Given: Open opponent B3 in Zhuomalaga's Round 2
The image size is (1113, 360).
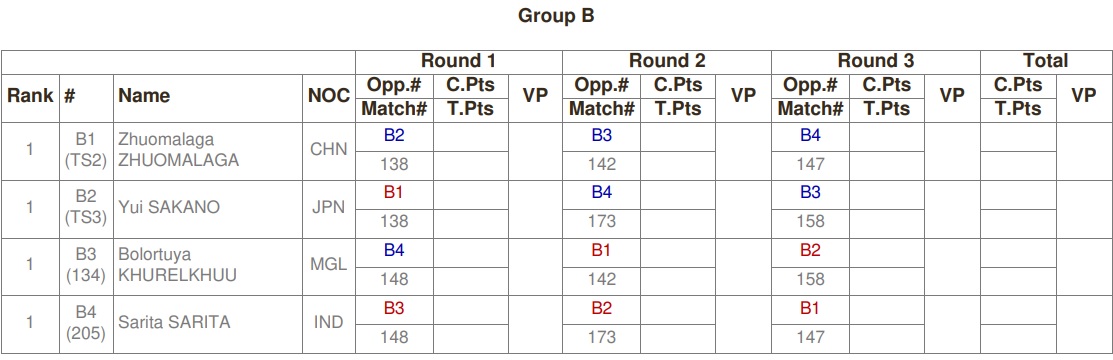Looking at the screenshot, I should [x=601, y=136].
